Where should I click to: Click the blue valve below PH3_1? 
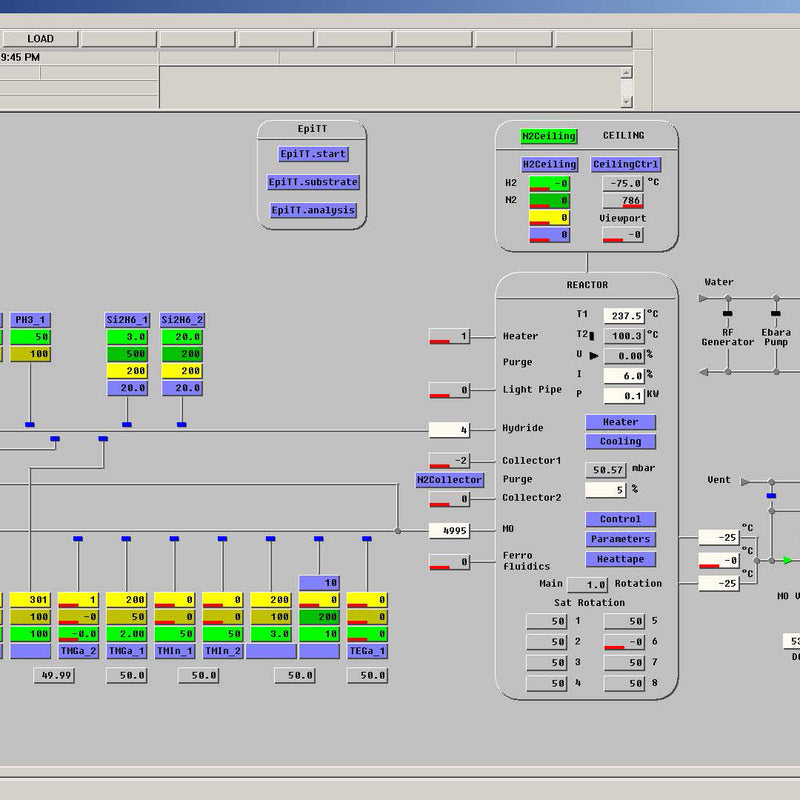tap(30, 425)
